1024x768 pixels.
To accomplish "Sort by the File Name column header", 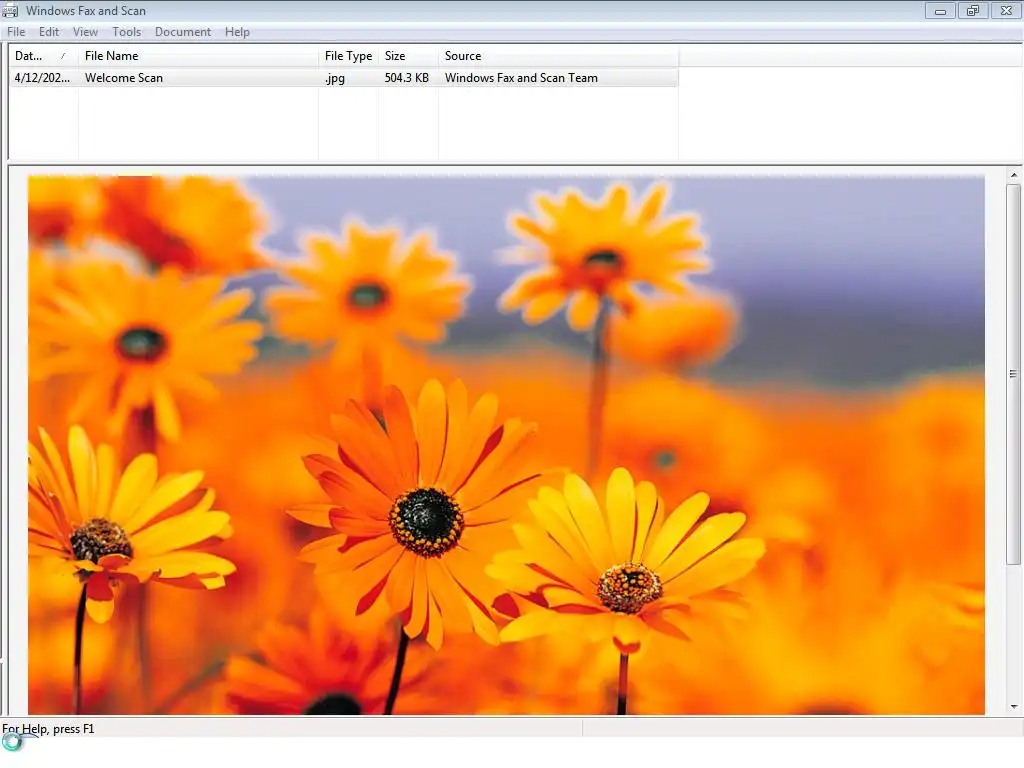I will pyautogui.click(x=198, y=56).
